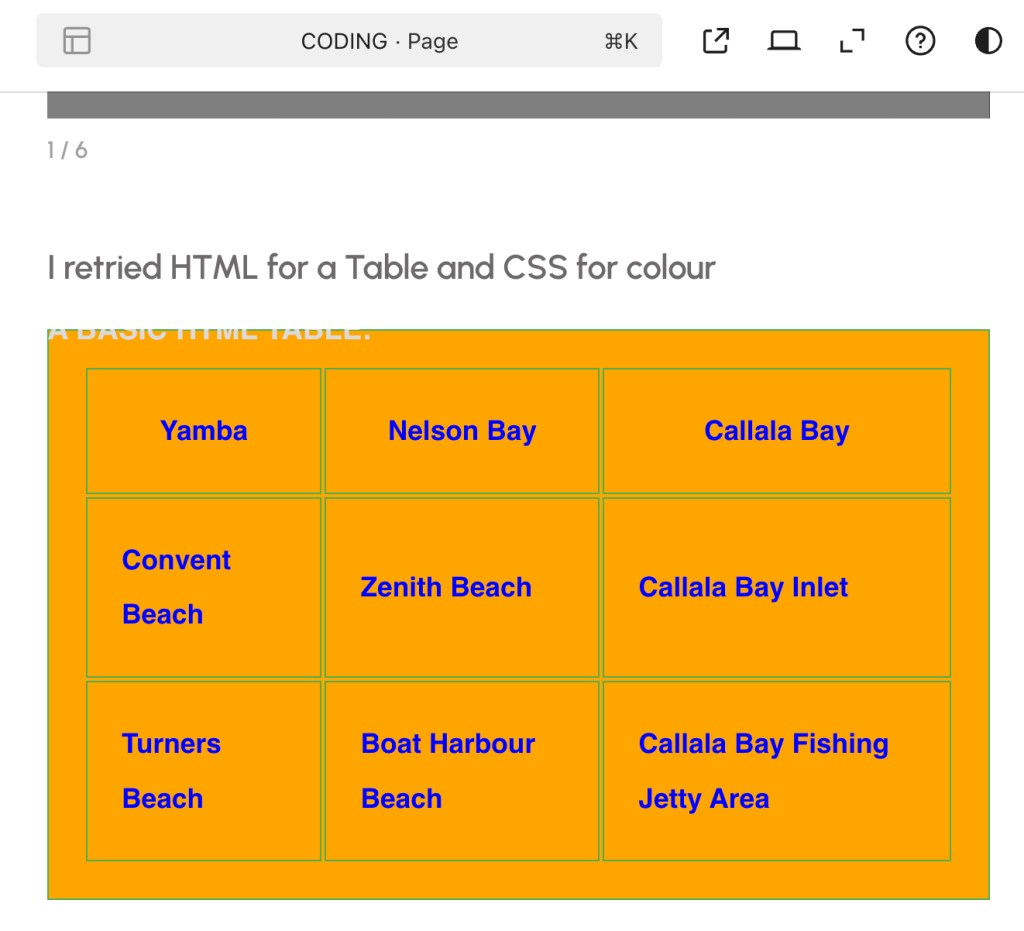Toggle dark and light theme
Image resolution: width=1024 pixels, height=931 pixels.
pyautogui.click(x=988, y=41)
